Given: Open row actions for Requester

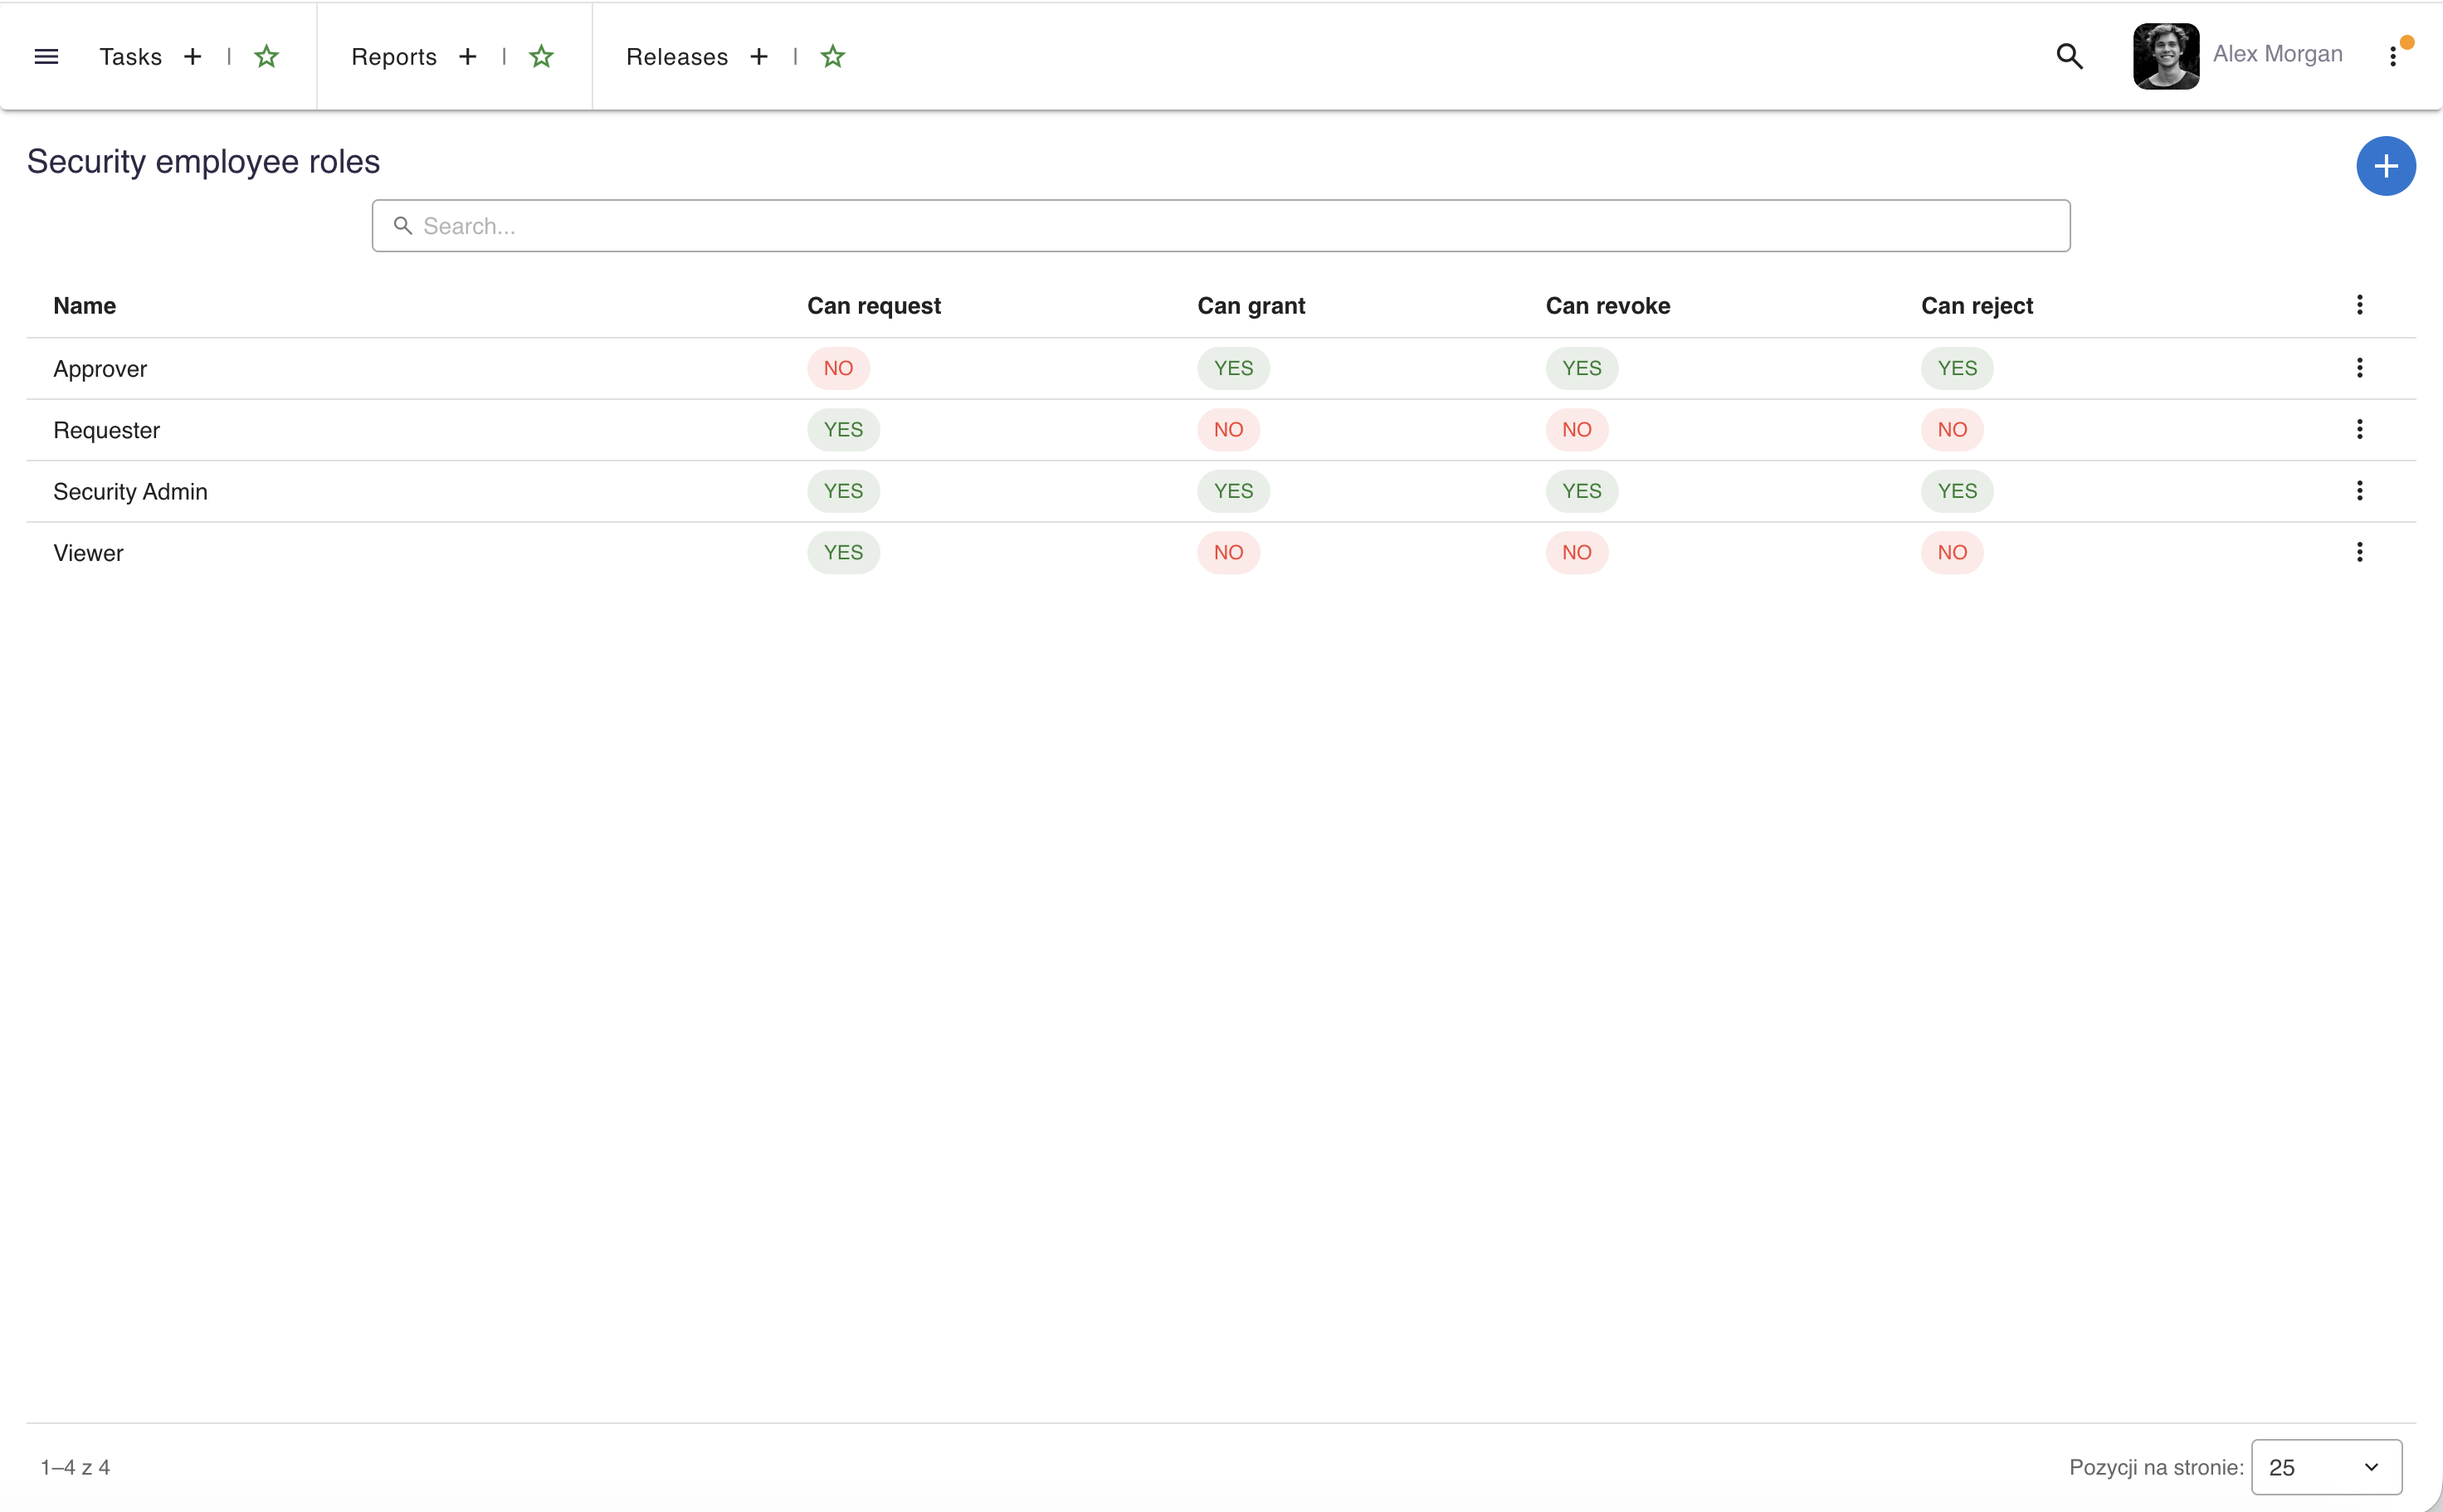Looking at the screenshot, I should [x=2359, y=429].
